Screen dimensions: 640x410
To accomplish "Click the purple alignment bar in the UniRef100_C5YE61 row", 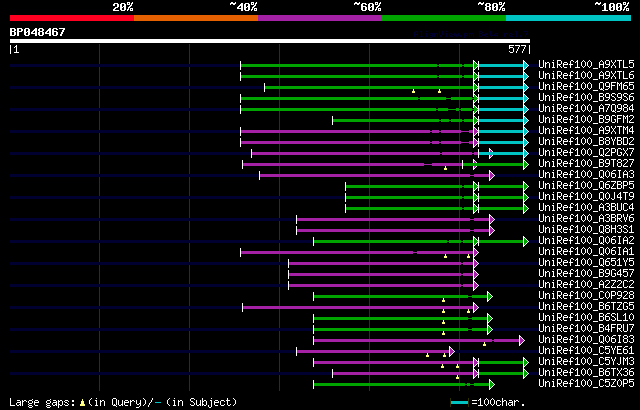I will click(376, 351).
